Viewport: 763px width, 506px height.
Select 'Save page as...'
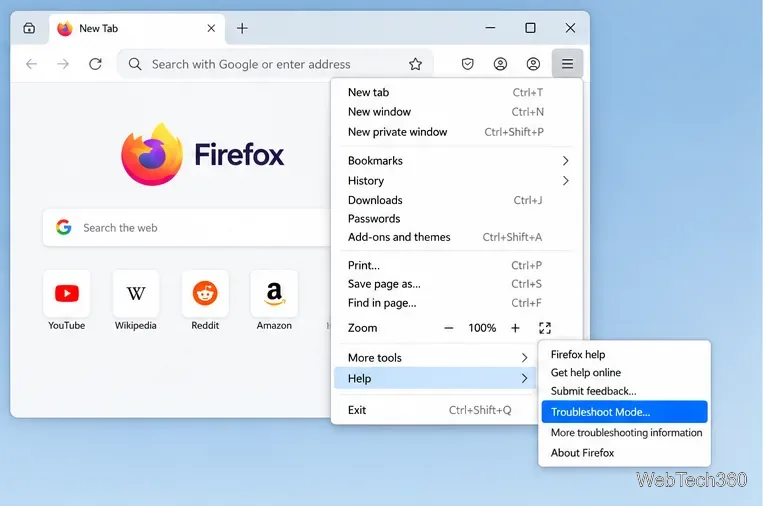pos(456,284)
